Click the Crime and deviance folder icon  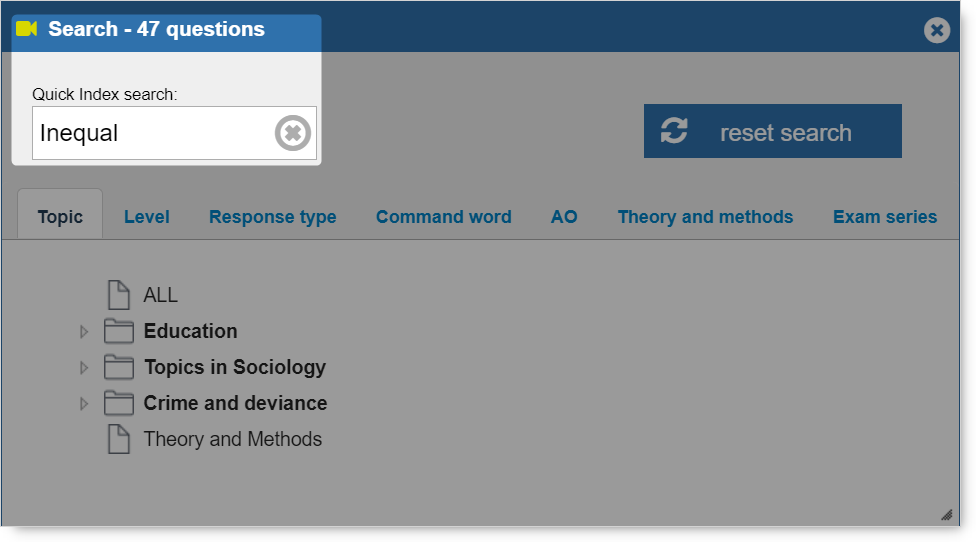[119, 403]
